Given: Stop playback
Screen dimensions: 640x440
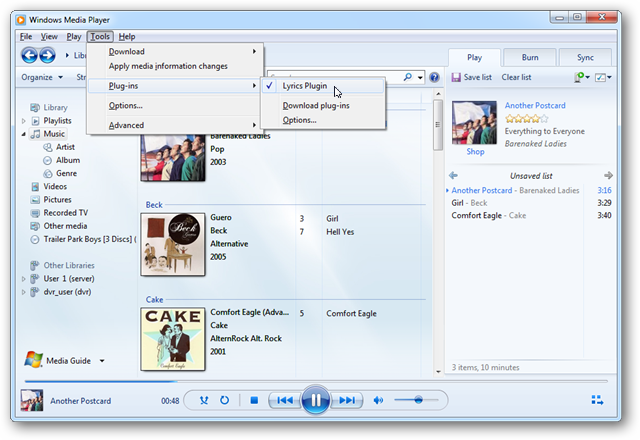Looking at the screenshot, I should coord(254,400).
